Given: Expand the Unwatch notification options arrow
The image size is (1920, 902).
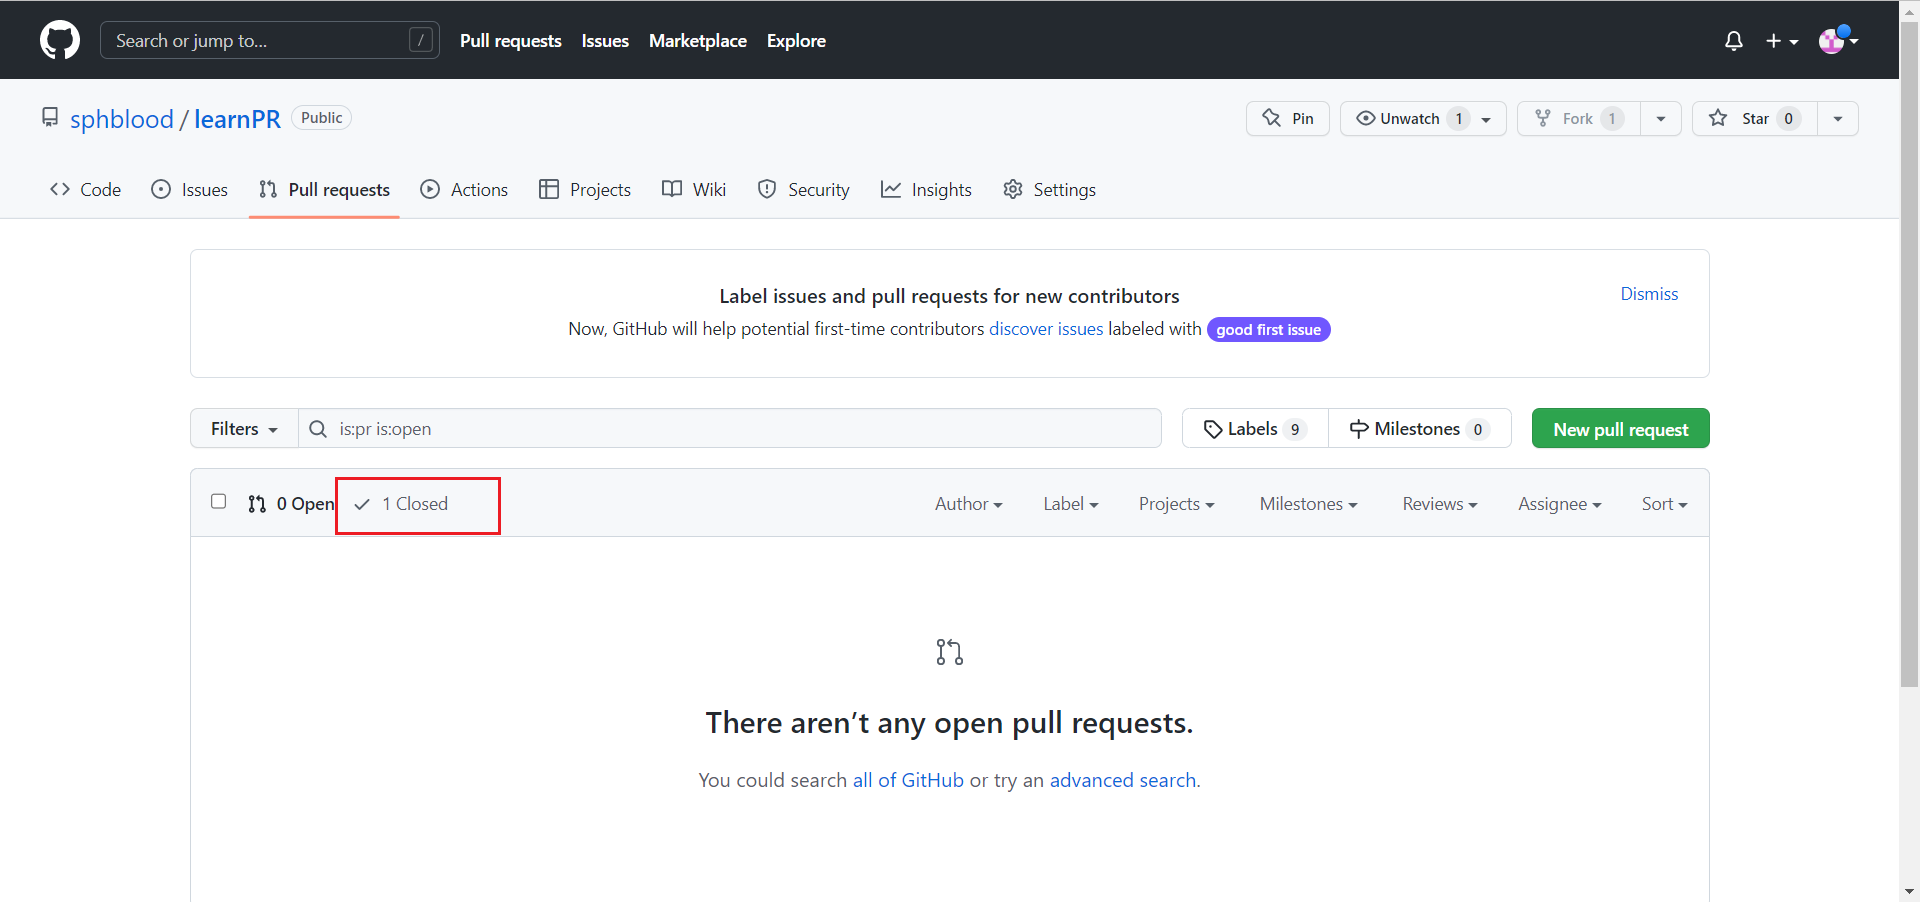Looking at the screenshot, I should click(x=1487, y=119).
